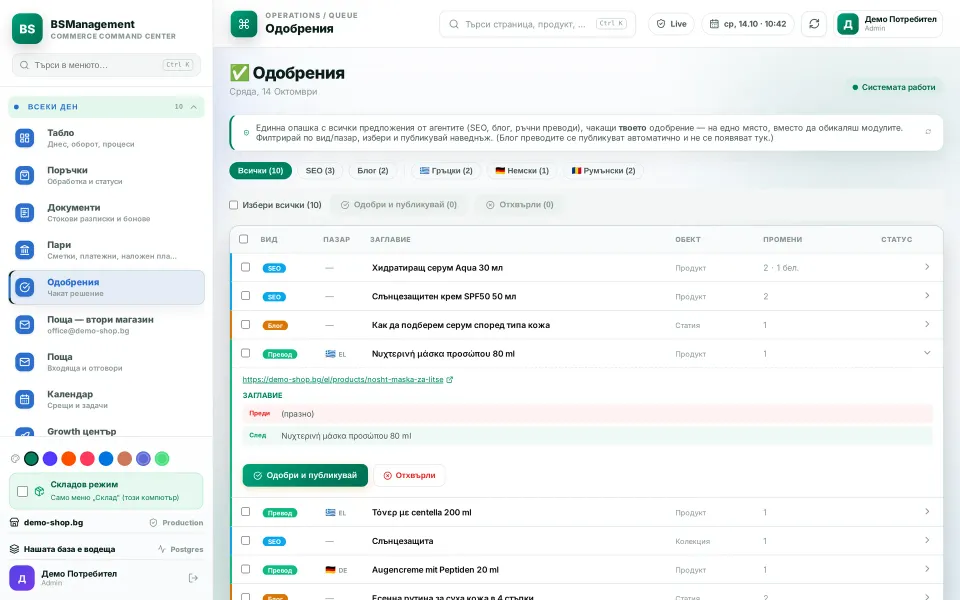This screenshot has height=600, width=960.
Task: Expand the Augencreme mit Peptiden row
Action: click(x=927, y=569)
